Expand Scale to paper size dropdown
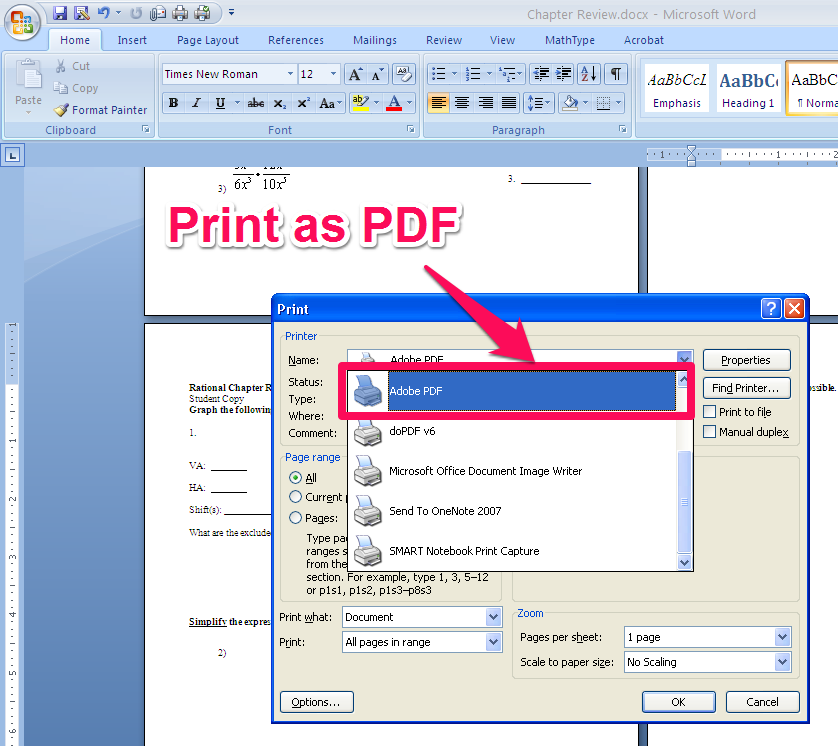 (x=782, y=662)
